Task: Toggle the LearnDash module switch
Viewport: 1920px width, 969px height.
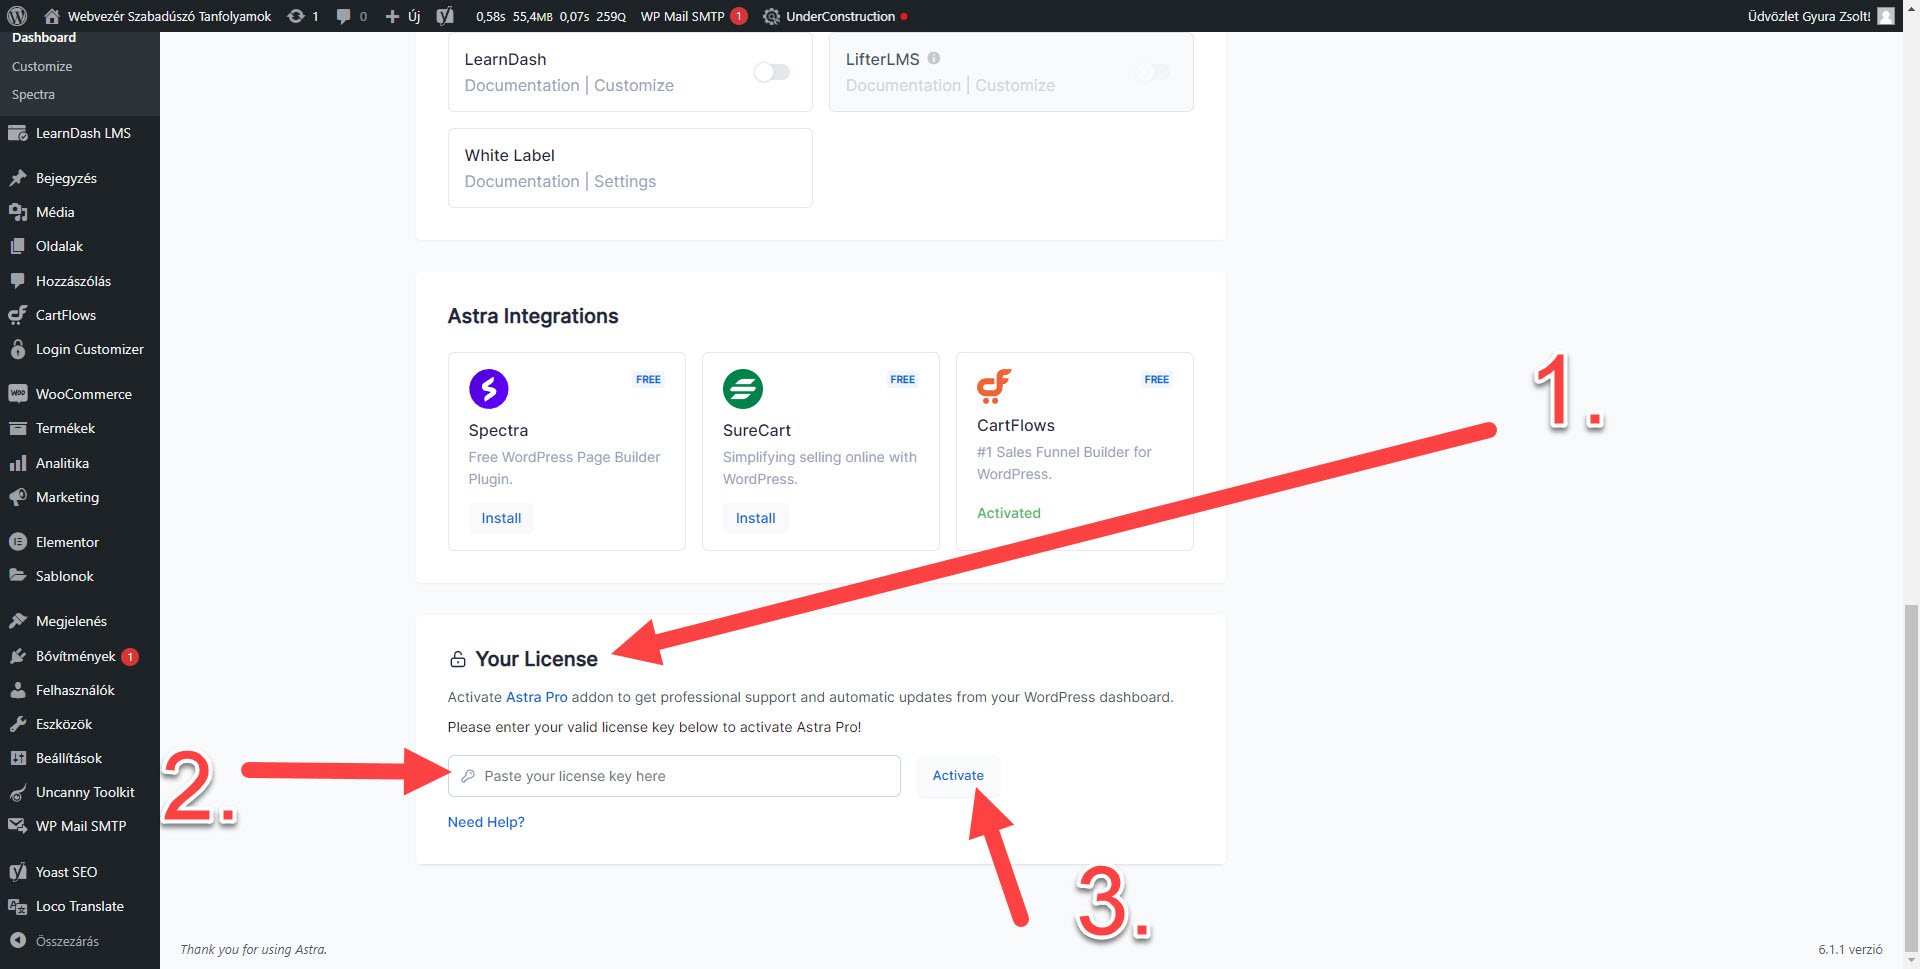Action: coord(772,72)
